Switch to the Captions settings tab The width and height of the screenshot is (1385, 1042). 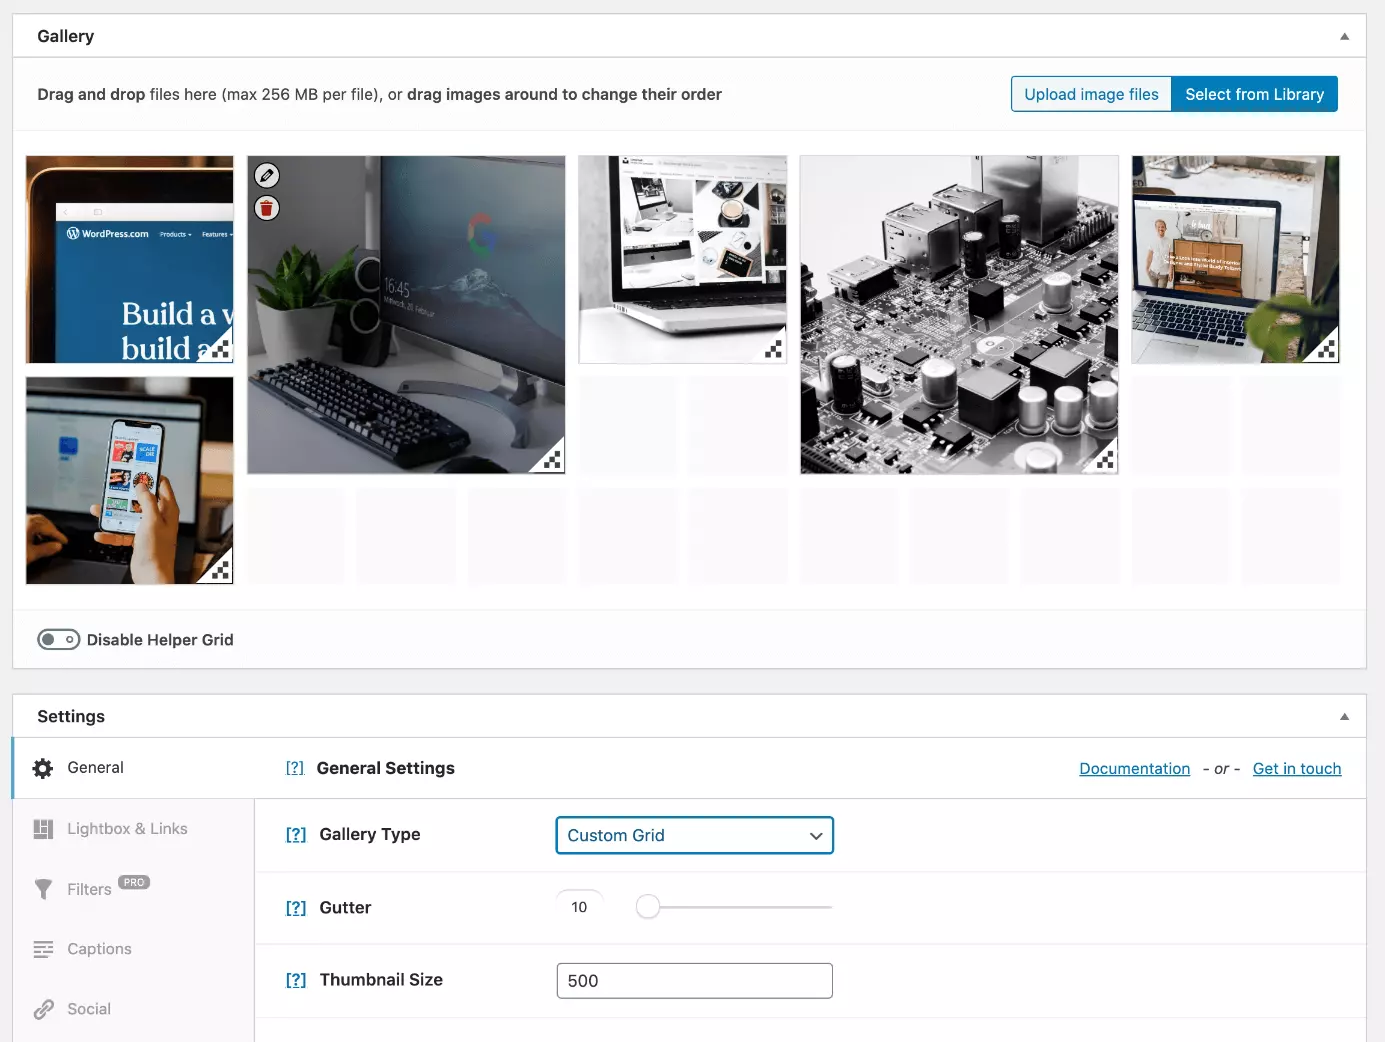(x=99, y=949)
